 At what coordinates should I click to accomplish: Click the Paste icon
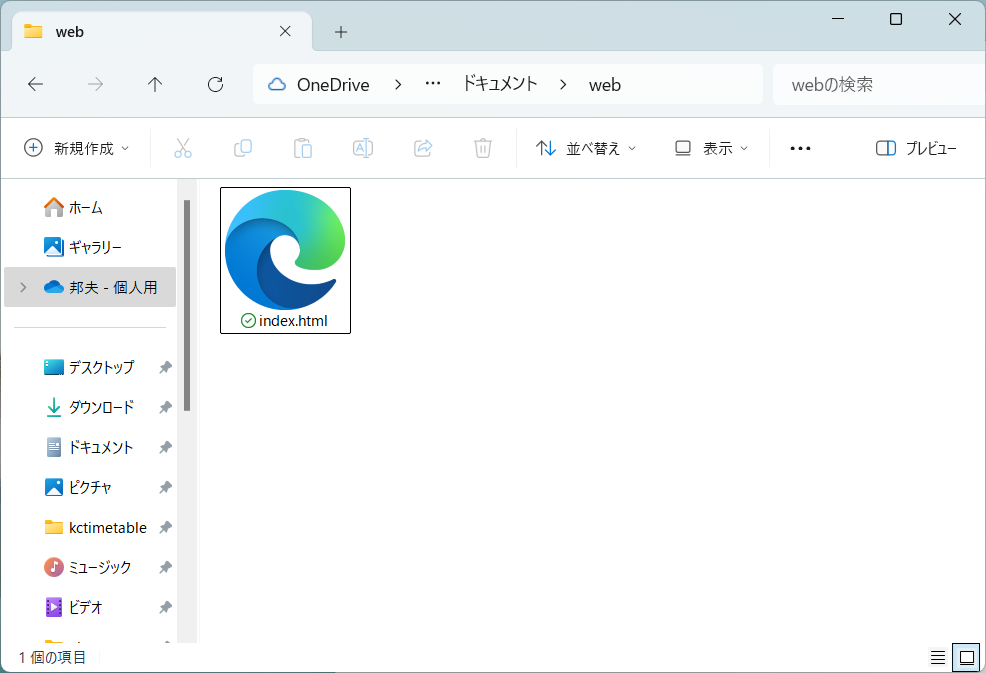303,147
